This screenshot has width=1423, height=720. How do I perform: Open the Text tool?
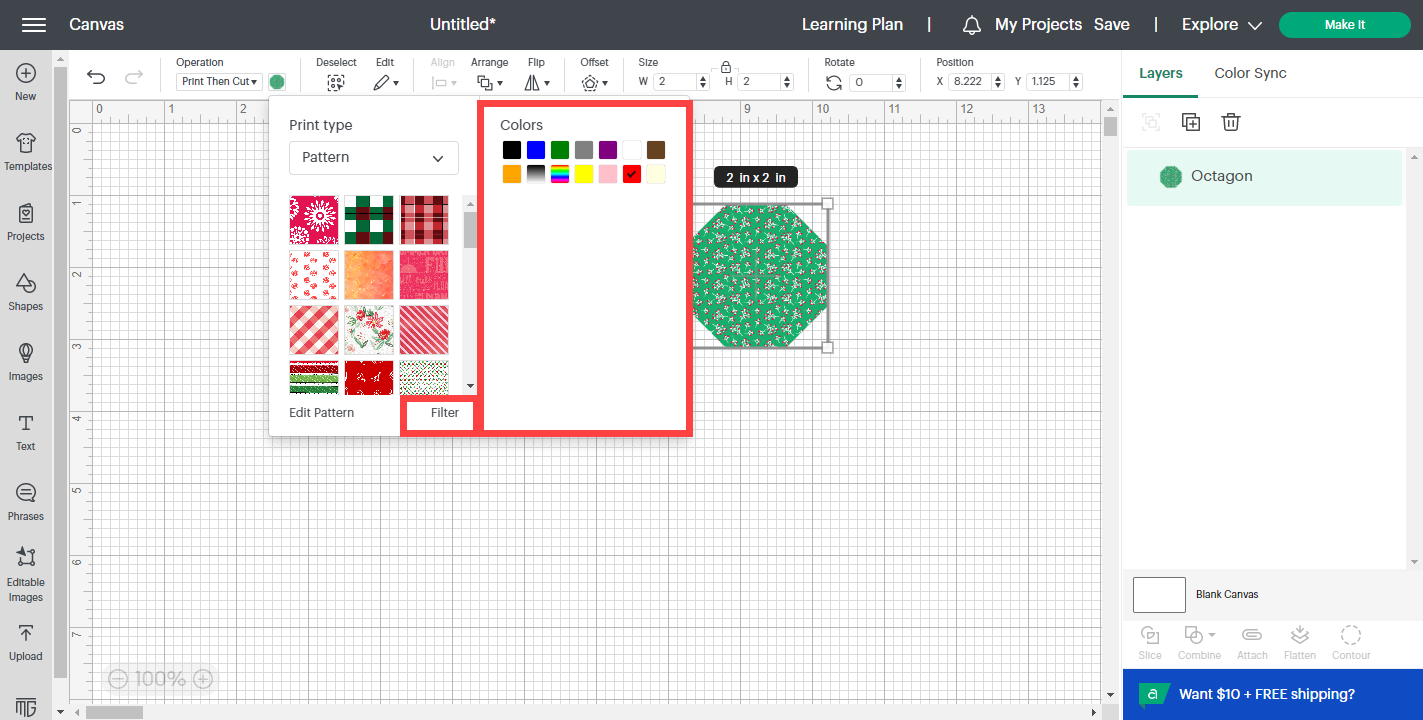point(25,432)
